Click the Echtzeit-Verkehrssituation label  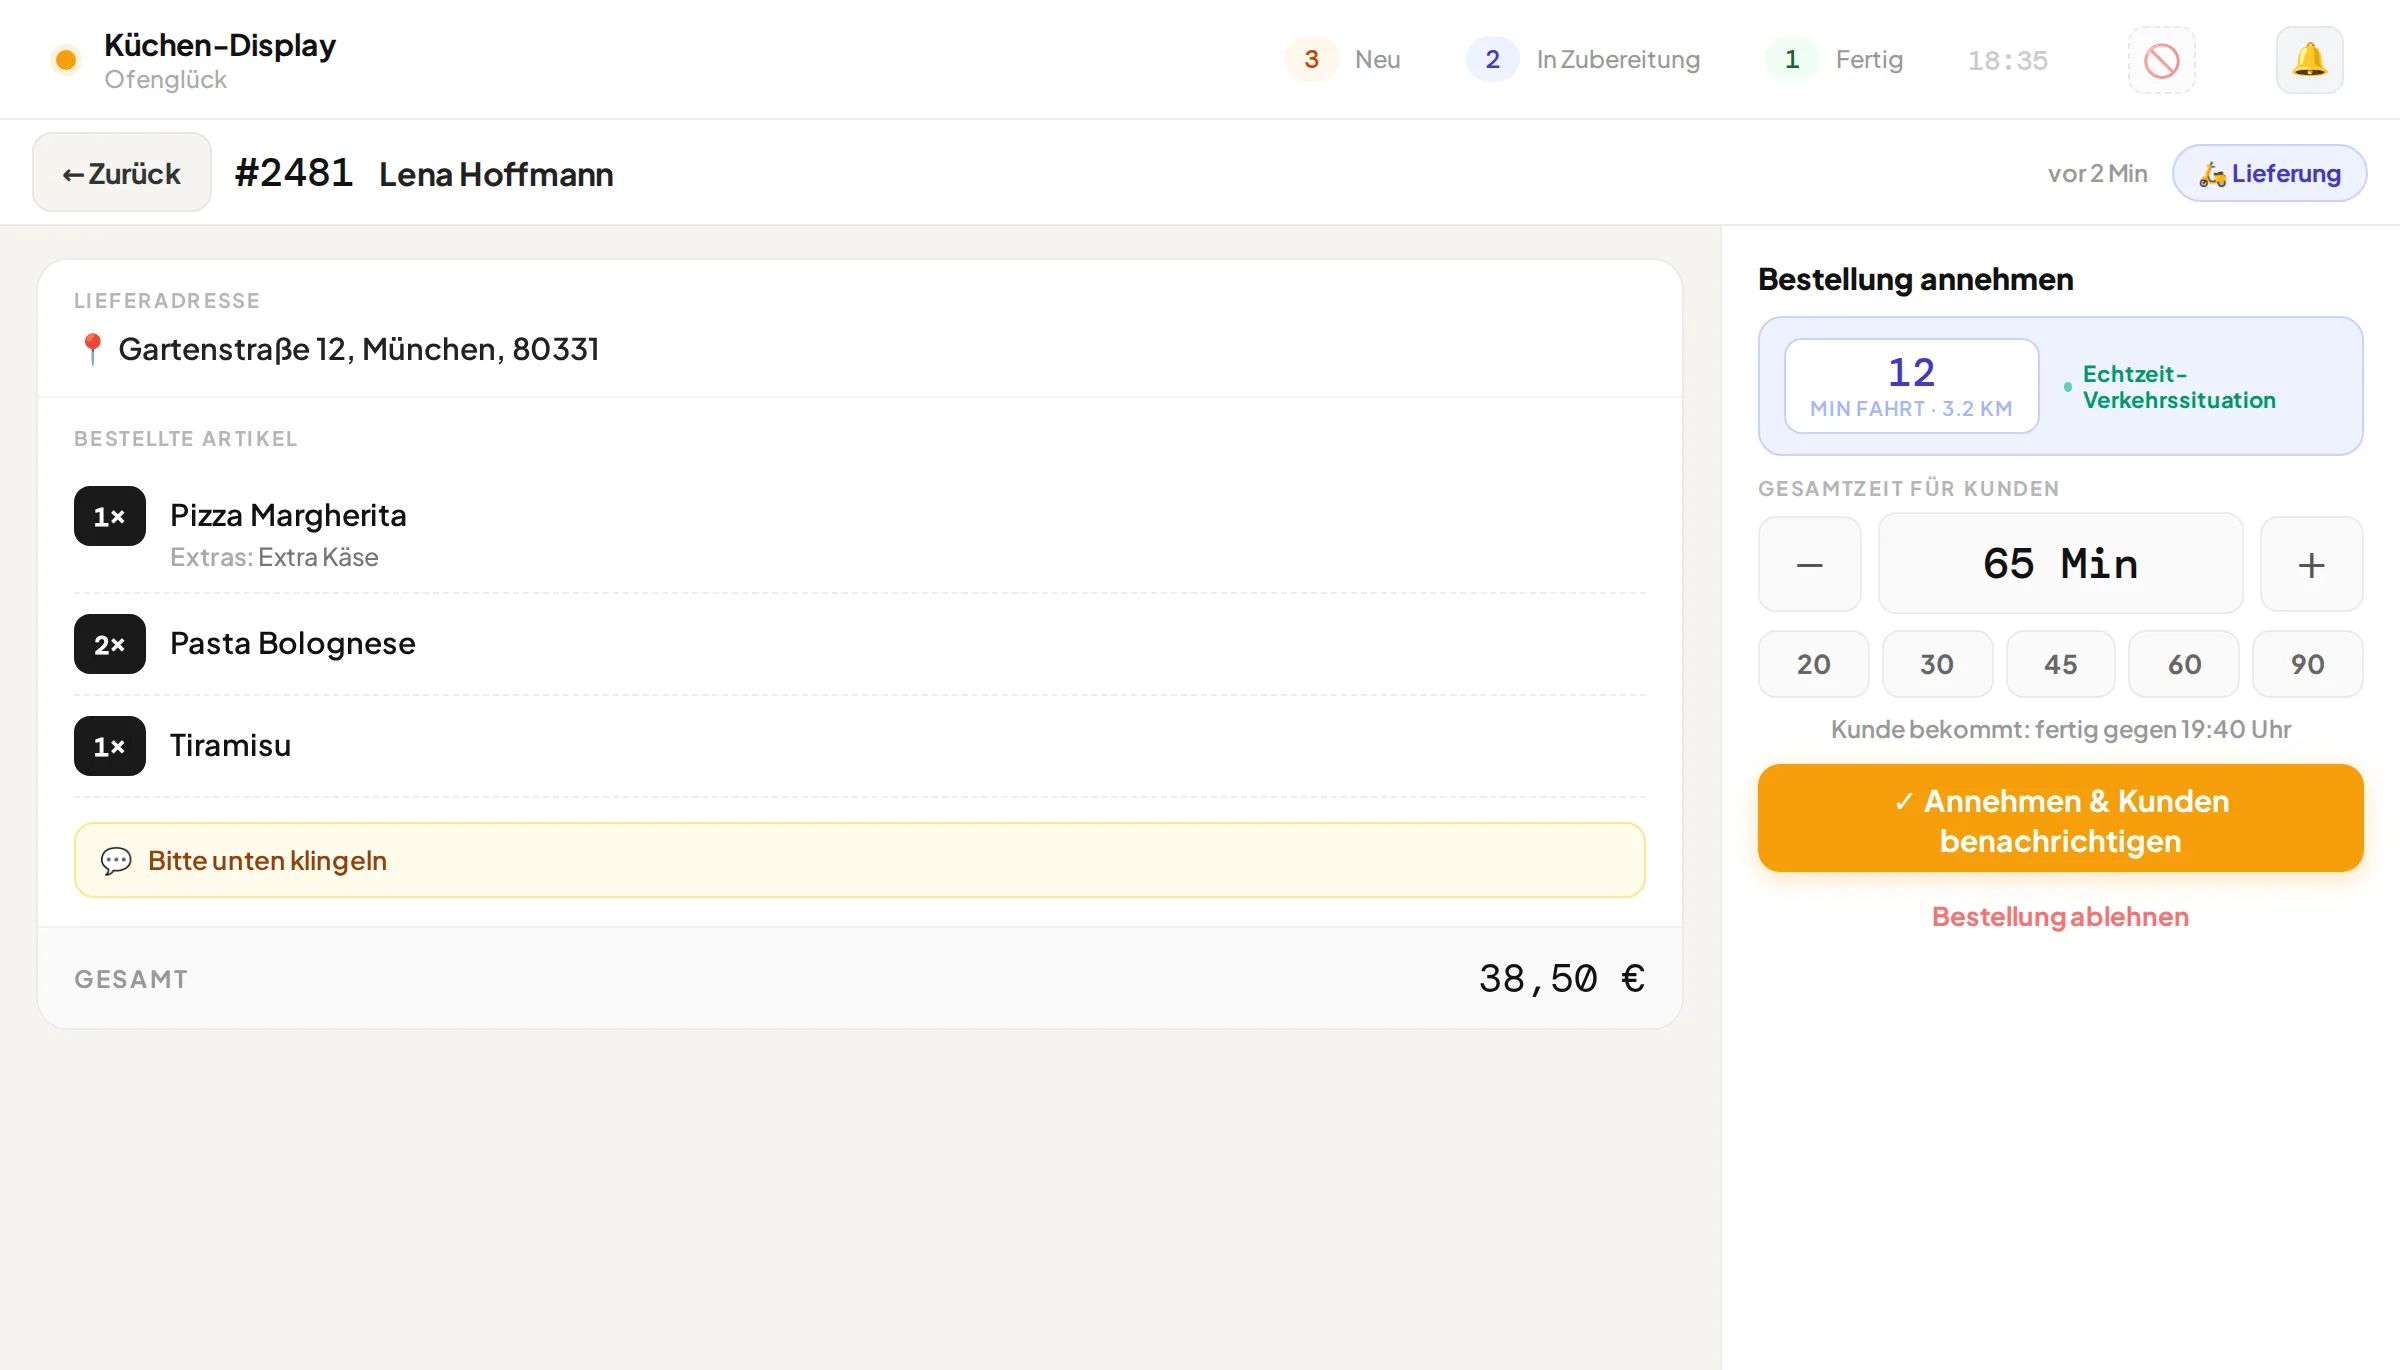pyautogui.click(x=2179, y=387)
